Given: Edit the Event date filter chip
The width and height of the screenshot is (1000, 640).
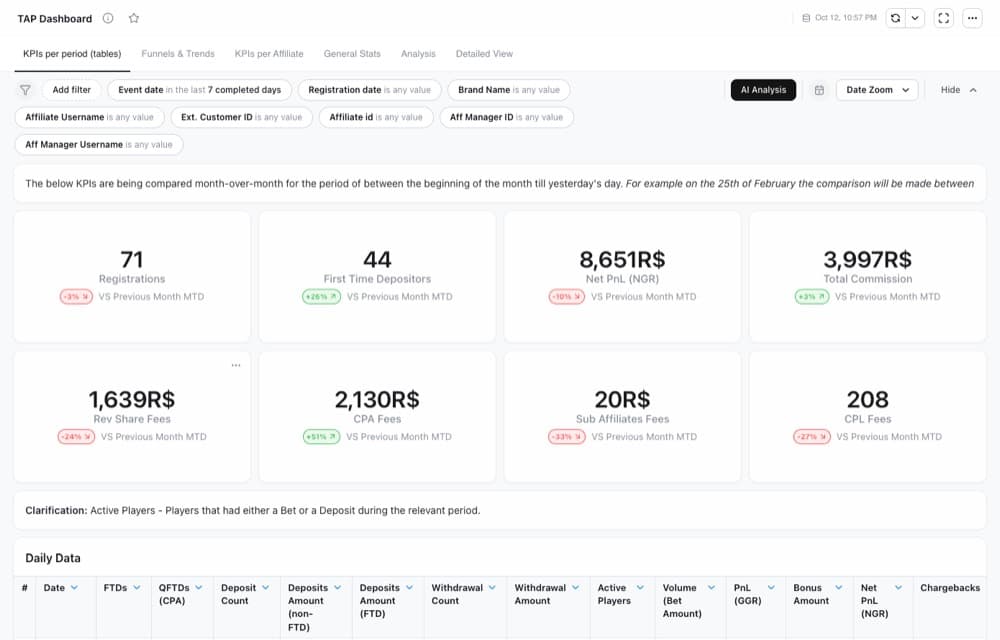Looking at the screenshot, I should [x=200, y=90].
